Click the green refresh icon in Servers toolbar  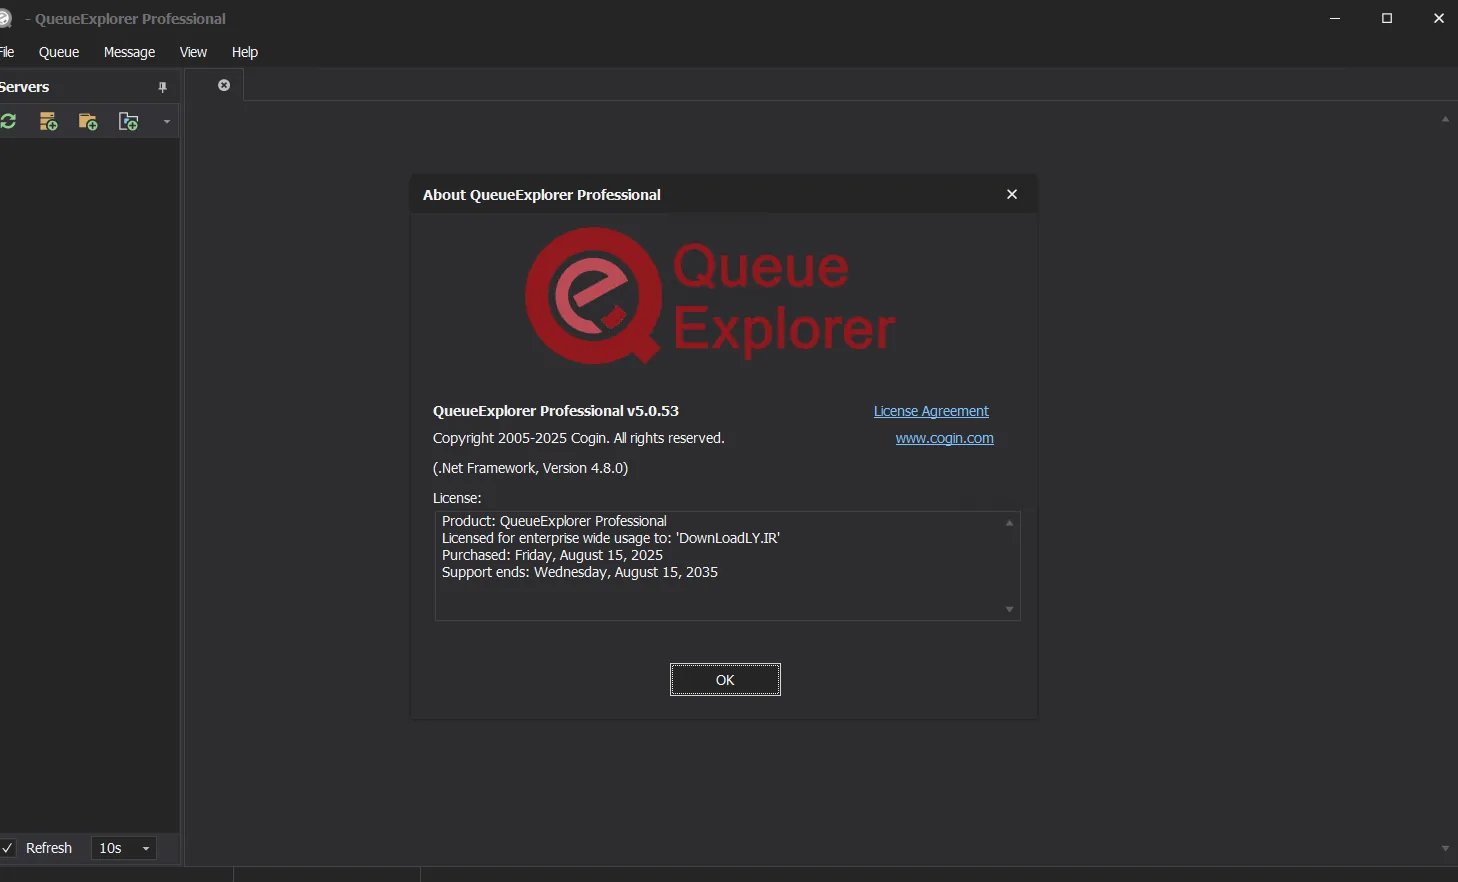tap(8, 121)
